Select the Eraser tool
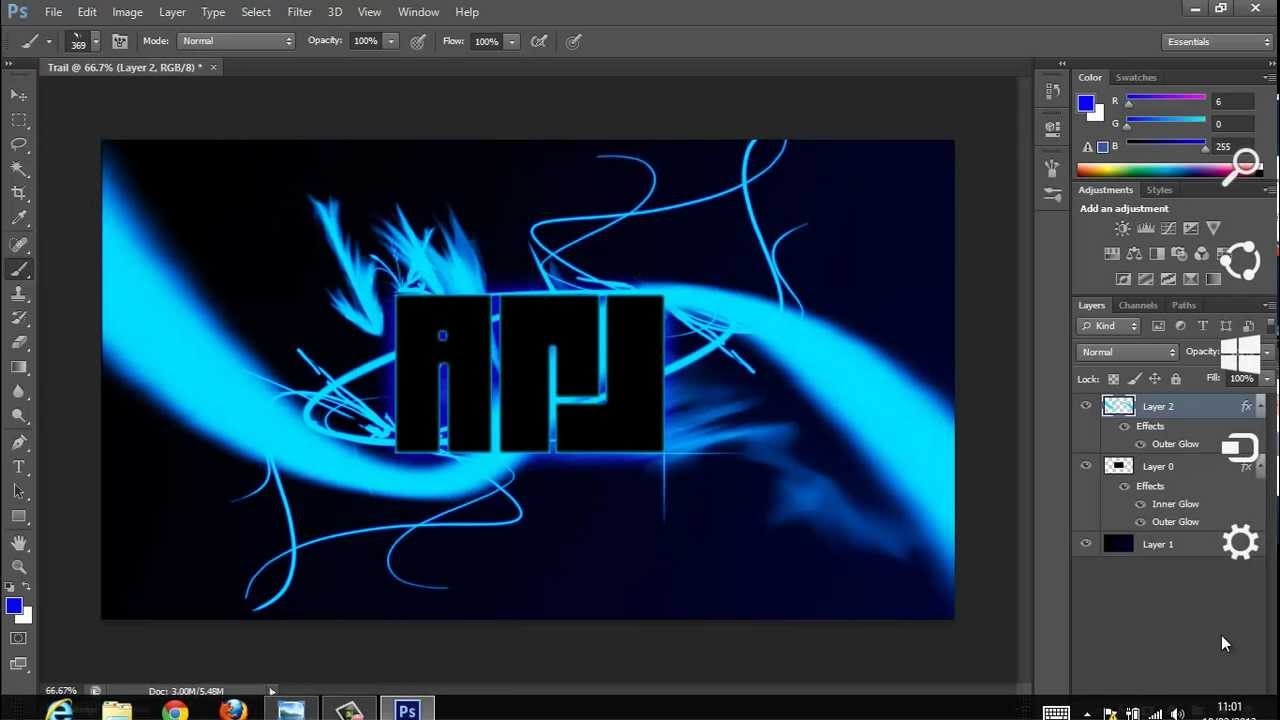1280x720 pixels. coord(19,343)
